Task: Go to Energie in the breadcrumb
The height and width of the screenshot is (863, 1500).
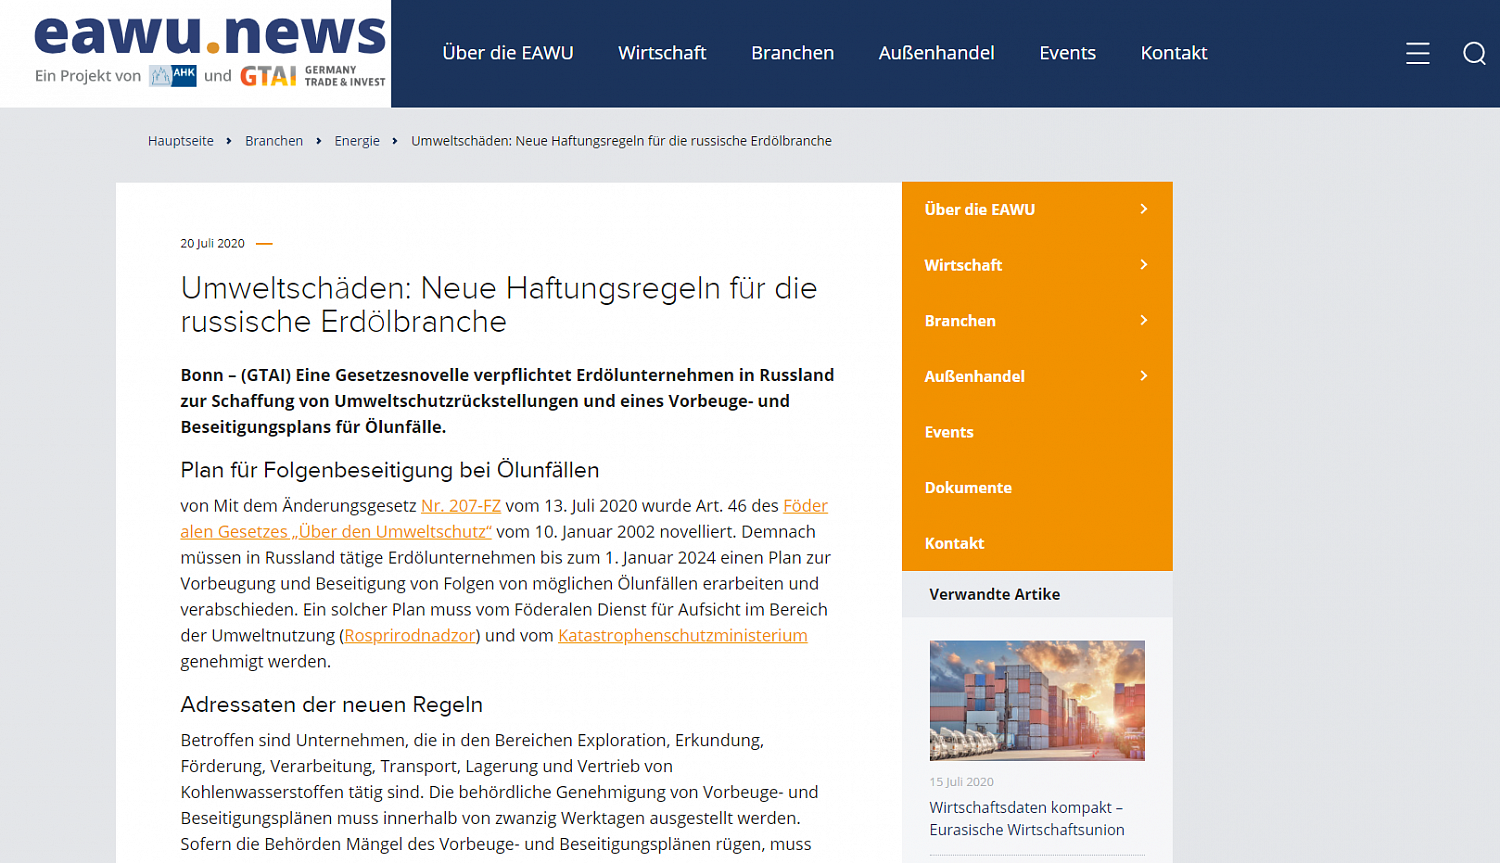Action: click(357, 141)
